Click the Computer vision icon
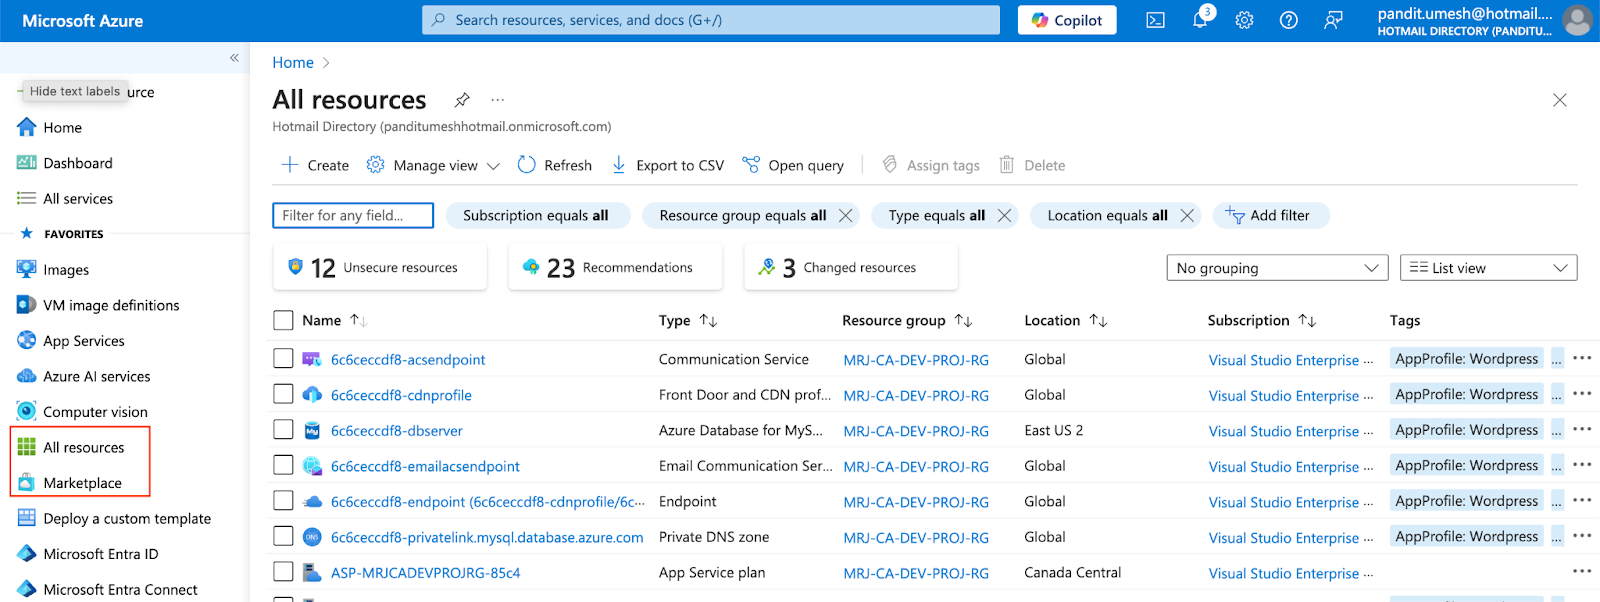The height and width of the screenshot is (602, 1600). pos(27,411)
